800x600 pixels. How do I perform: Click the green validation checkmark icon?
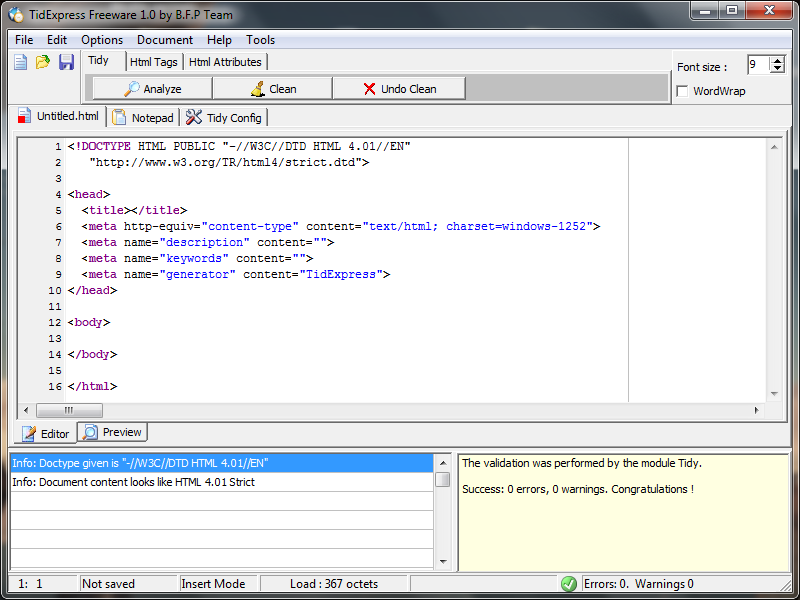[x=568, y=584]
